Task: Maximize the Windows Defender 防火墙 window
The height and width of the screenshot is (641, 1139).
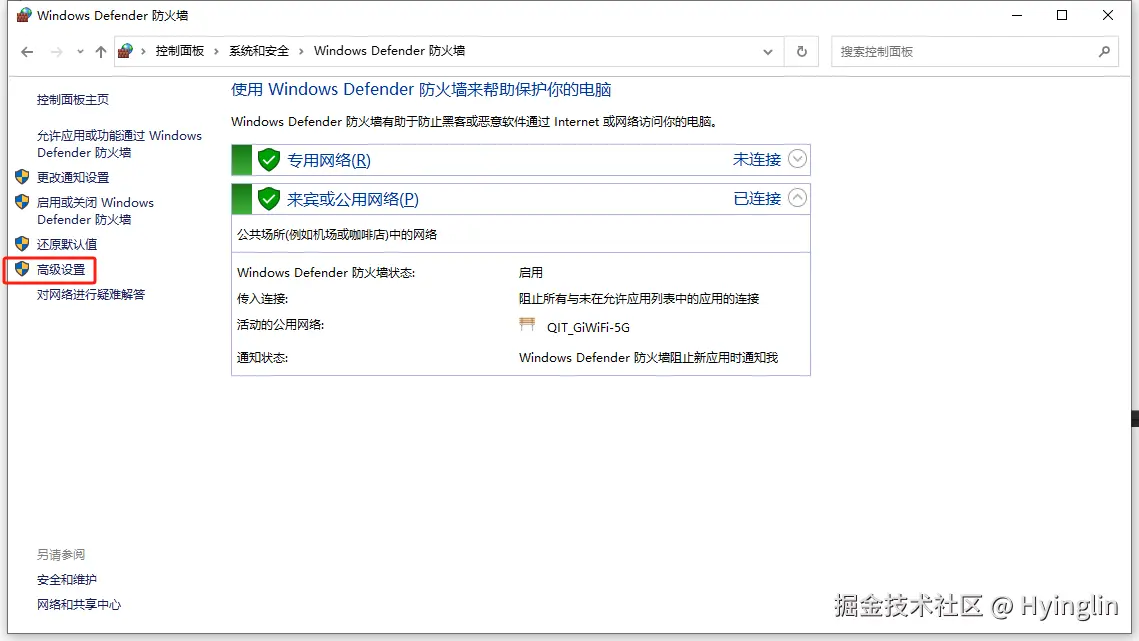Action: [x=1062, y=15]
